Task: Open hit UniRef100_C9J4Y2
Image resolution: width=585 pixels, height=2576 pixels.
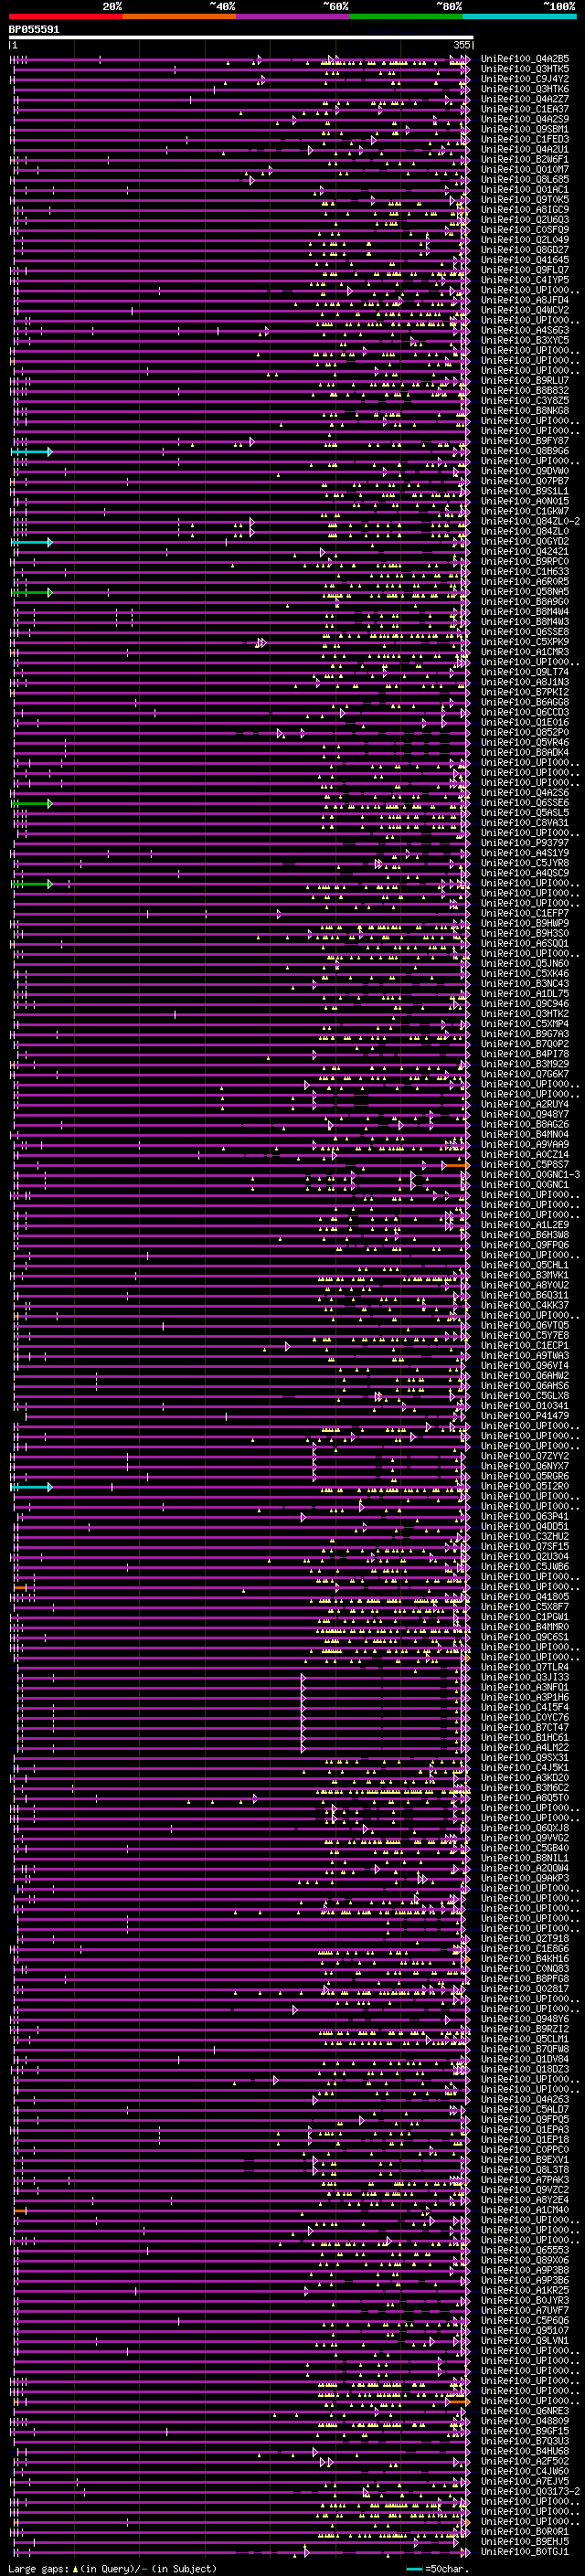Action: (525, 79)
